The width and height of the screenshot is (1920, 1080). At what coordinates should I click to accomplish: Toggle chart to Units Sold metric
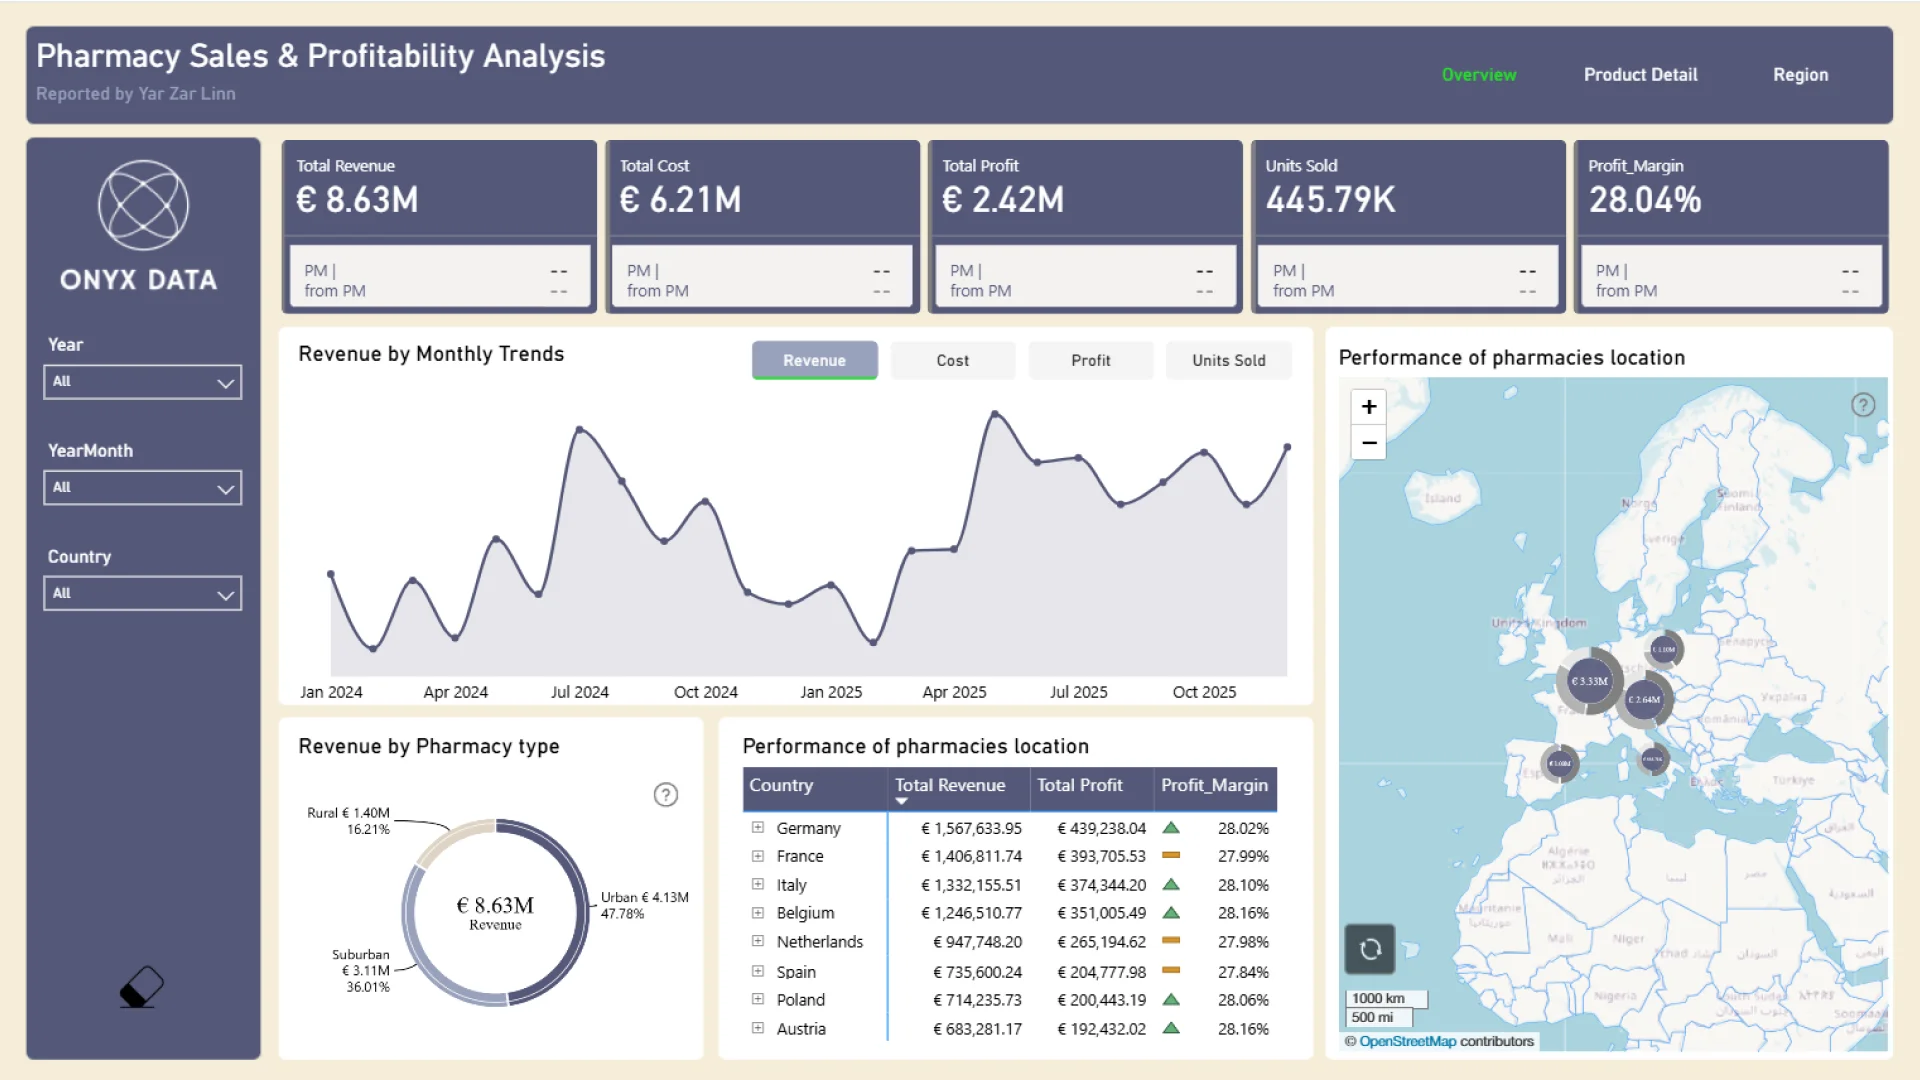click(x=1228, y=361)
